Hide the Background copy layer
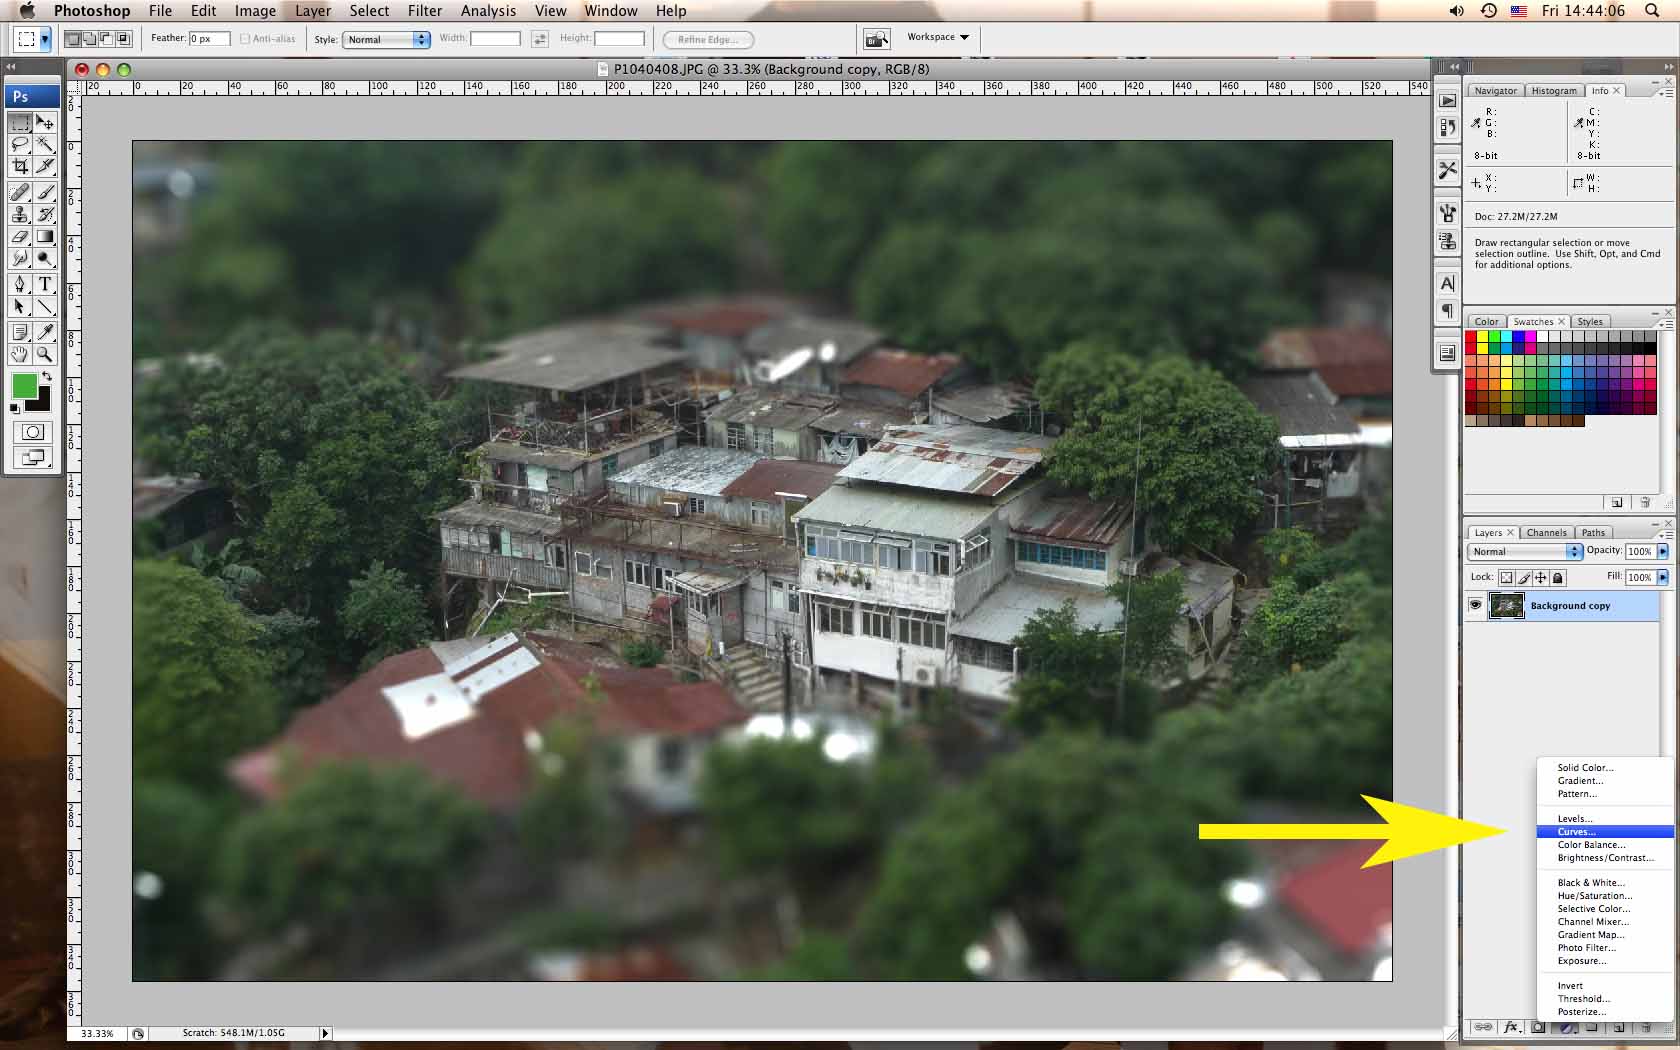Viewport: 1680px width, 1050px height. 1475,605
